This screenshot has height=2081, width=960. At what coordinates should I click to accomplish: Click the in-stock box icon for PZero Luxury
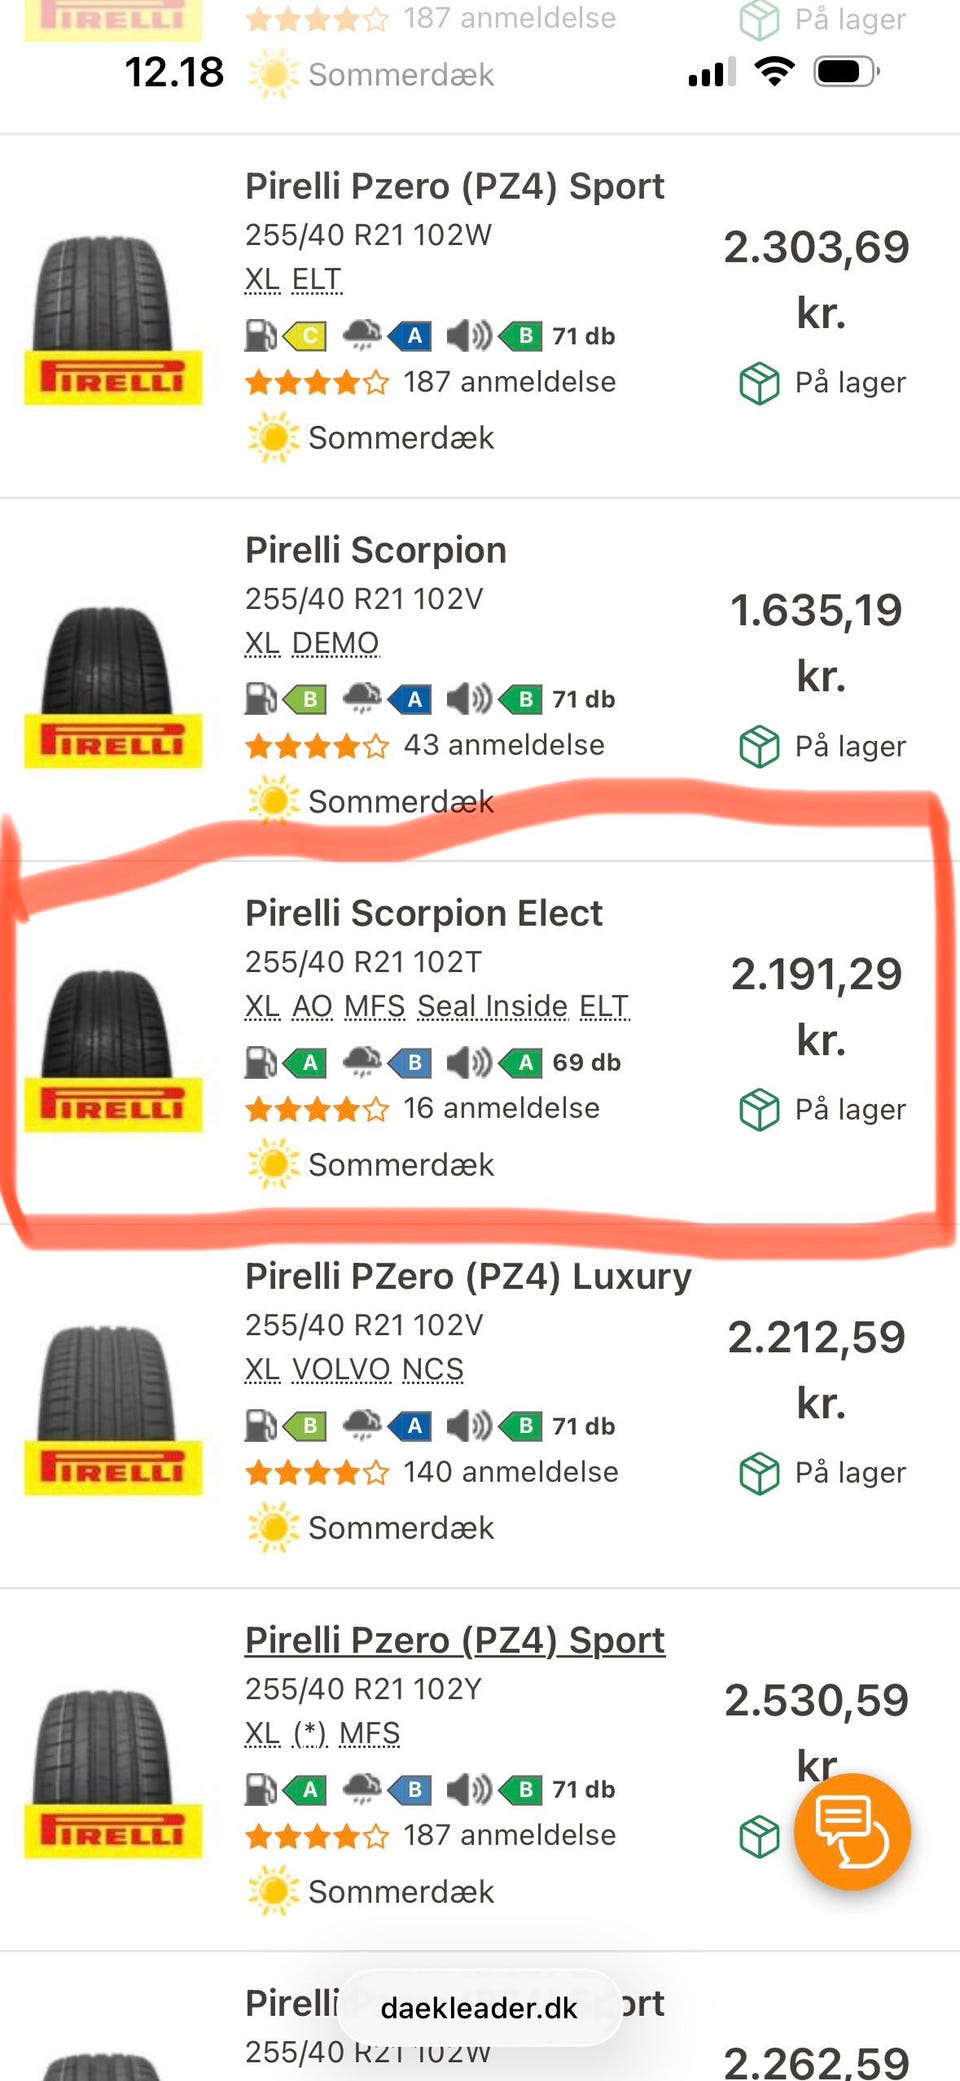coord(759,1472)
